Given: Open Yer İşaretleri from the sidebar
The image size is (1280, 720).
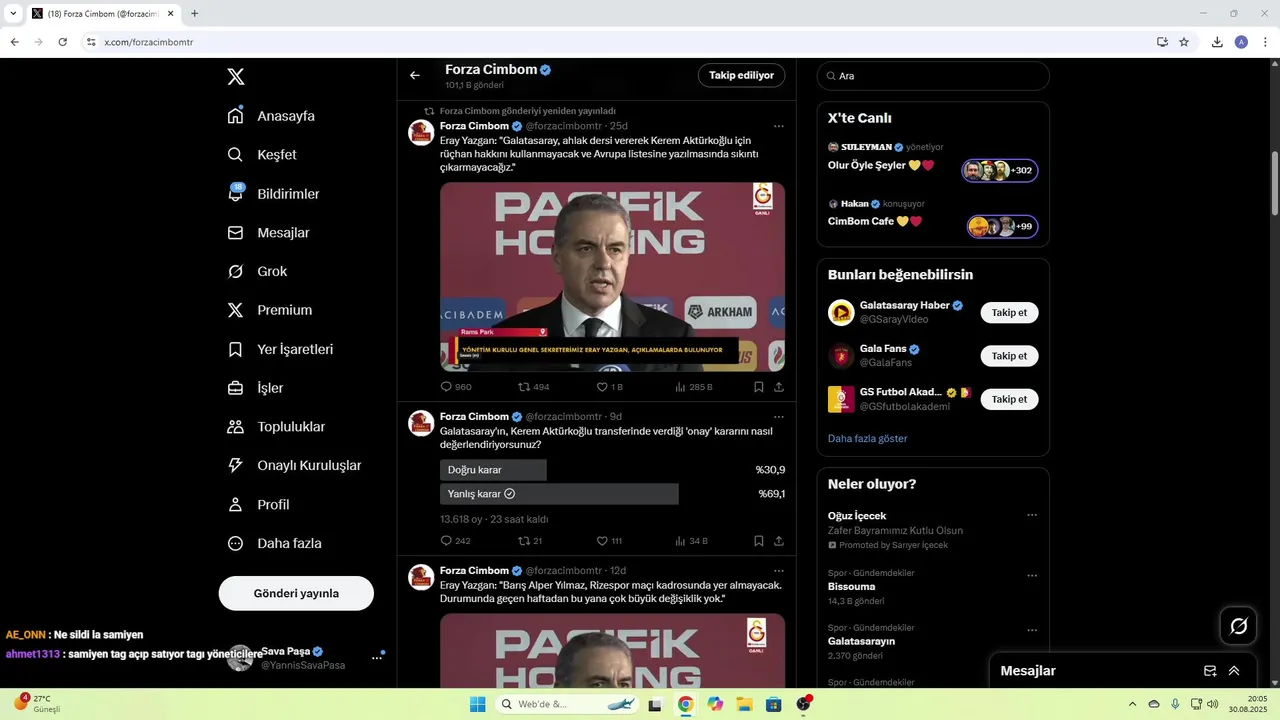Looking at the screenshot, I should coord(280,349).
